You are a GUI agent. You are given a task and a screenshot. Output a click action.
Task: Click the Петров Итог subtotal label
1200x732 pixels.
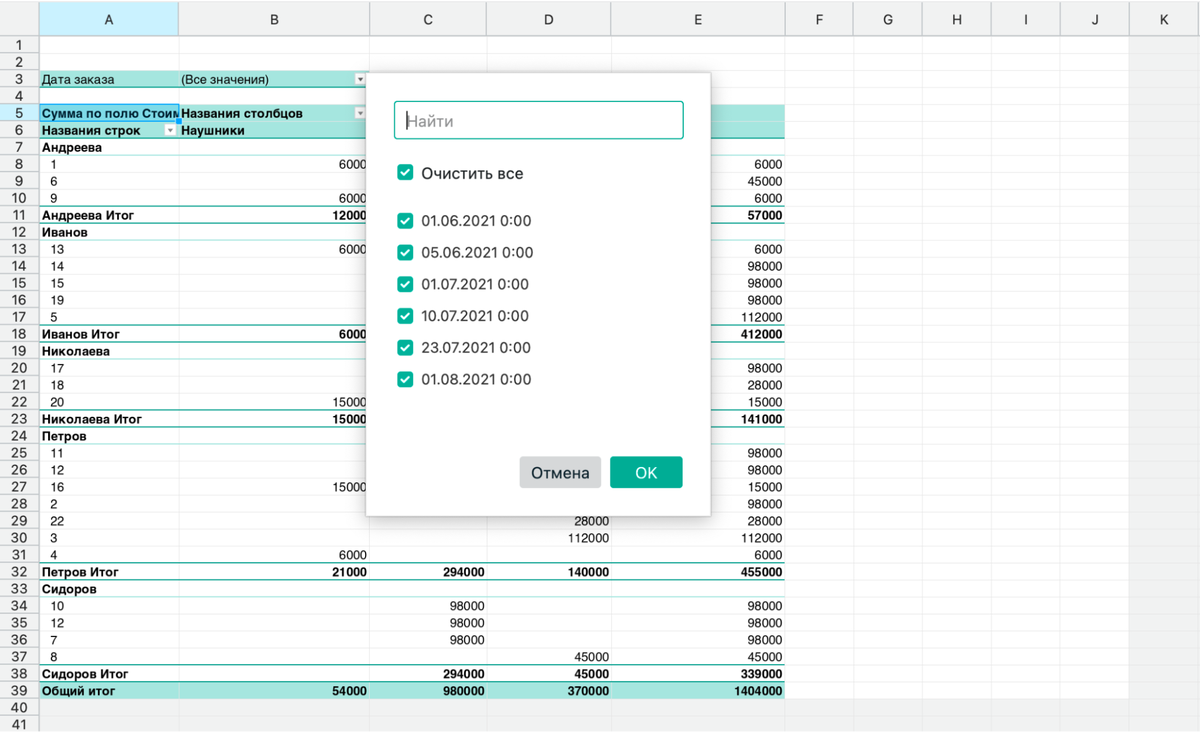coord(80,572)
